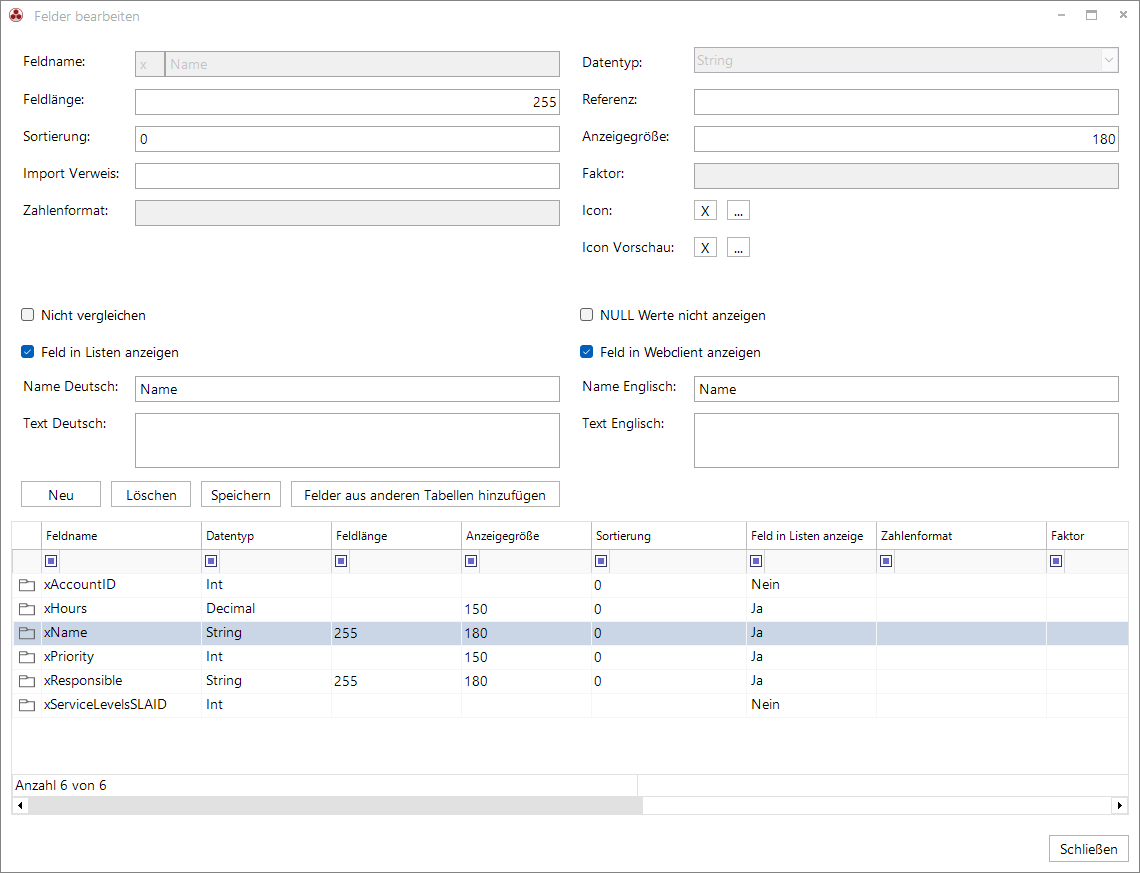Image resolution: width=1140 pixels, height=873 pixels.
Task: Sort by the Sortierung column header
Action: point(669,536)
